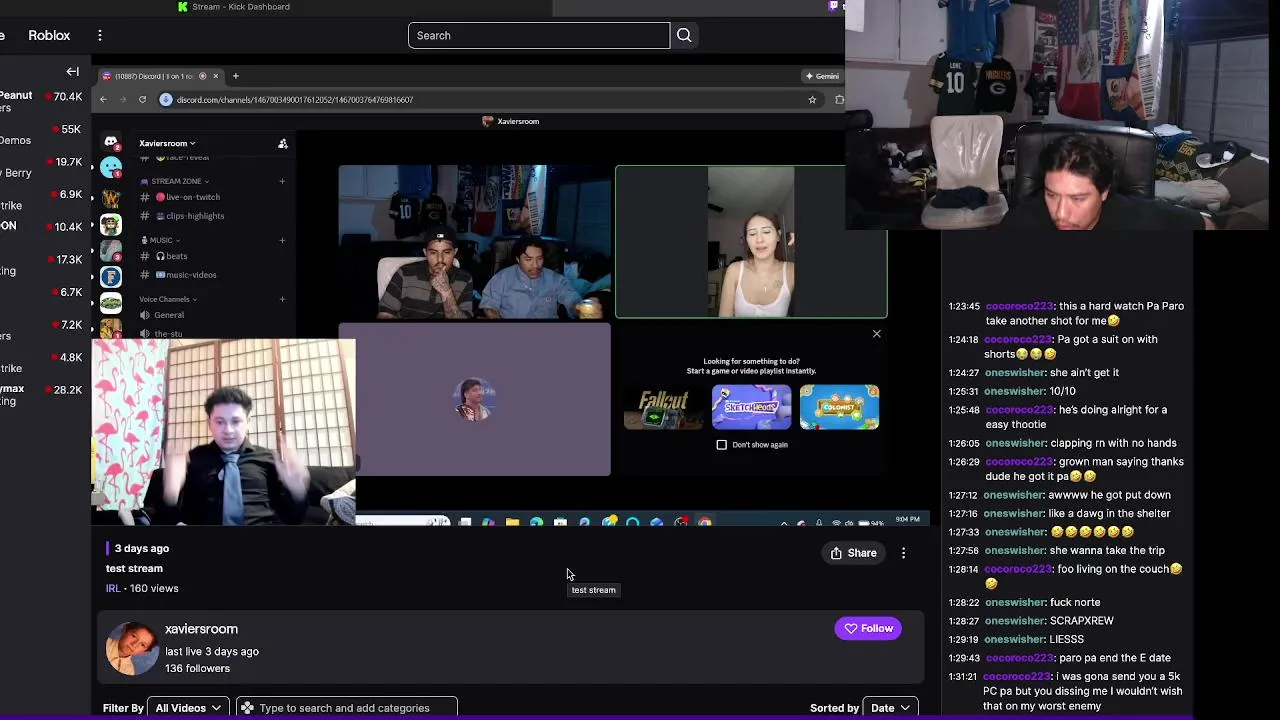Select the Fallout activity thumbnail

[x=663, y=407]
